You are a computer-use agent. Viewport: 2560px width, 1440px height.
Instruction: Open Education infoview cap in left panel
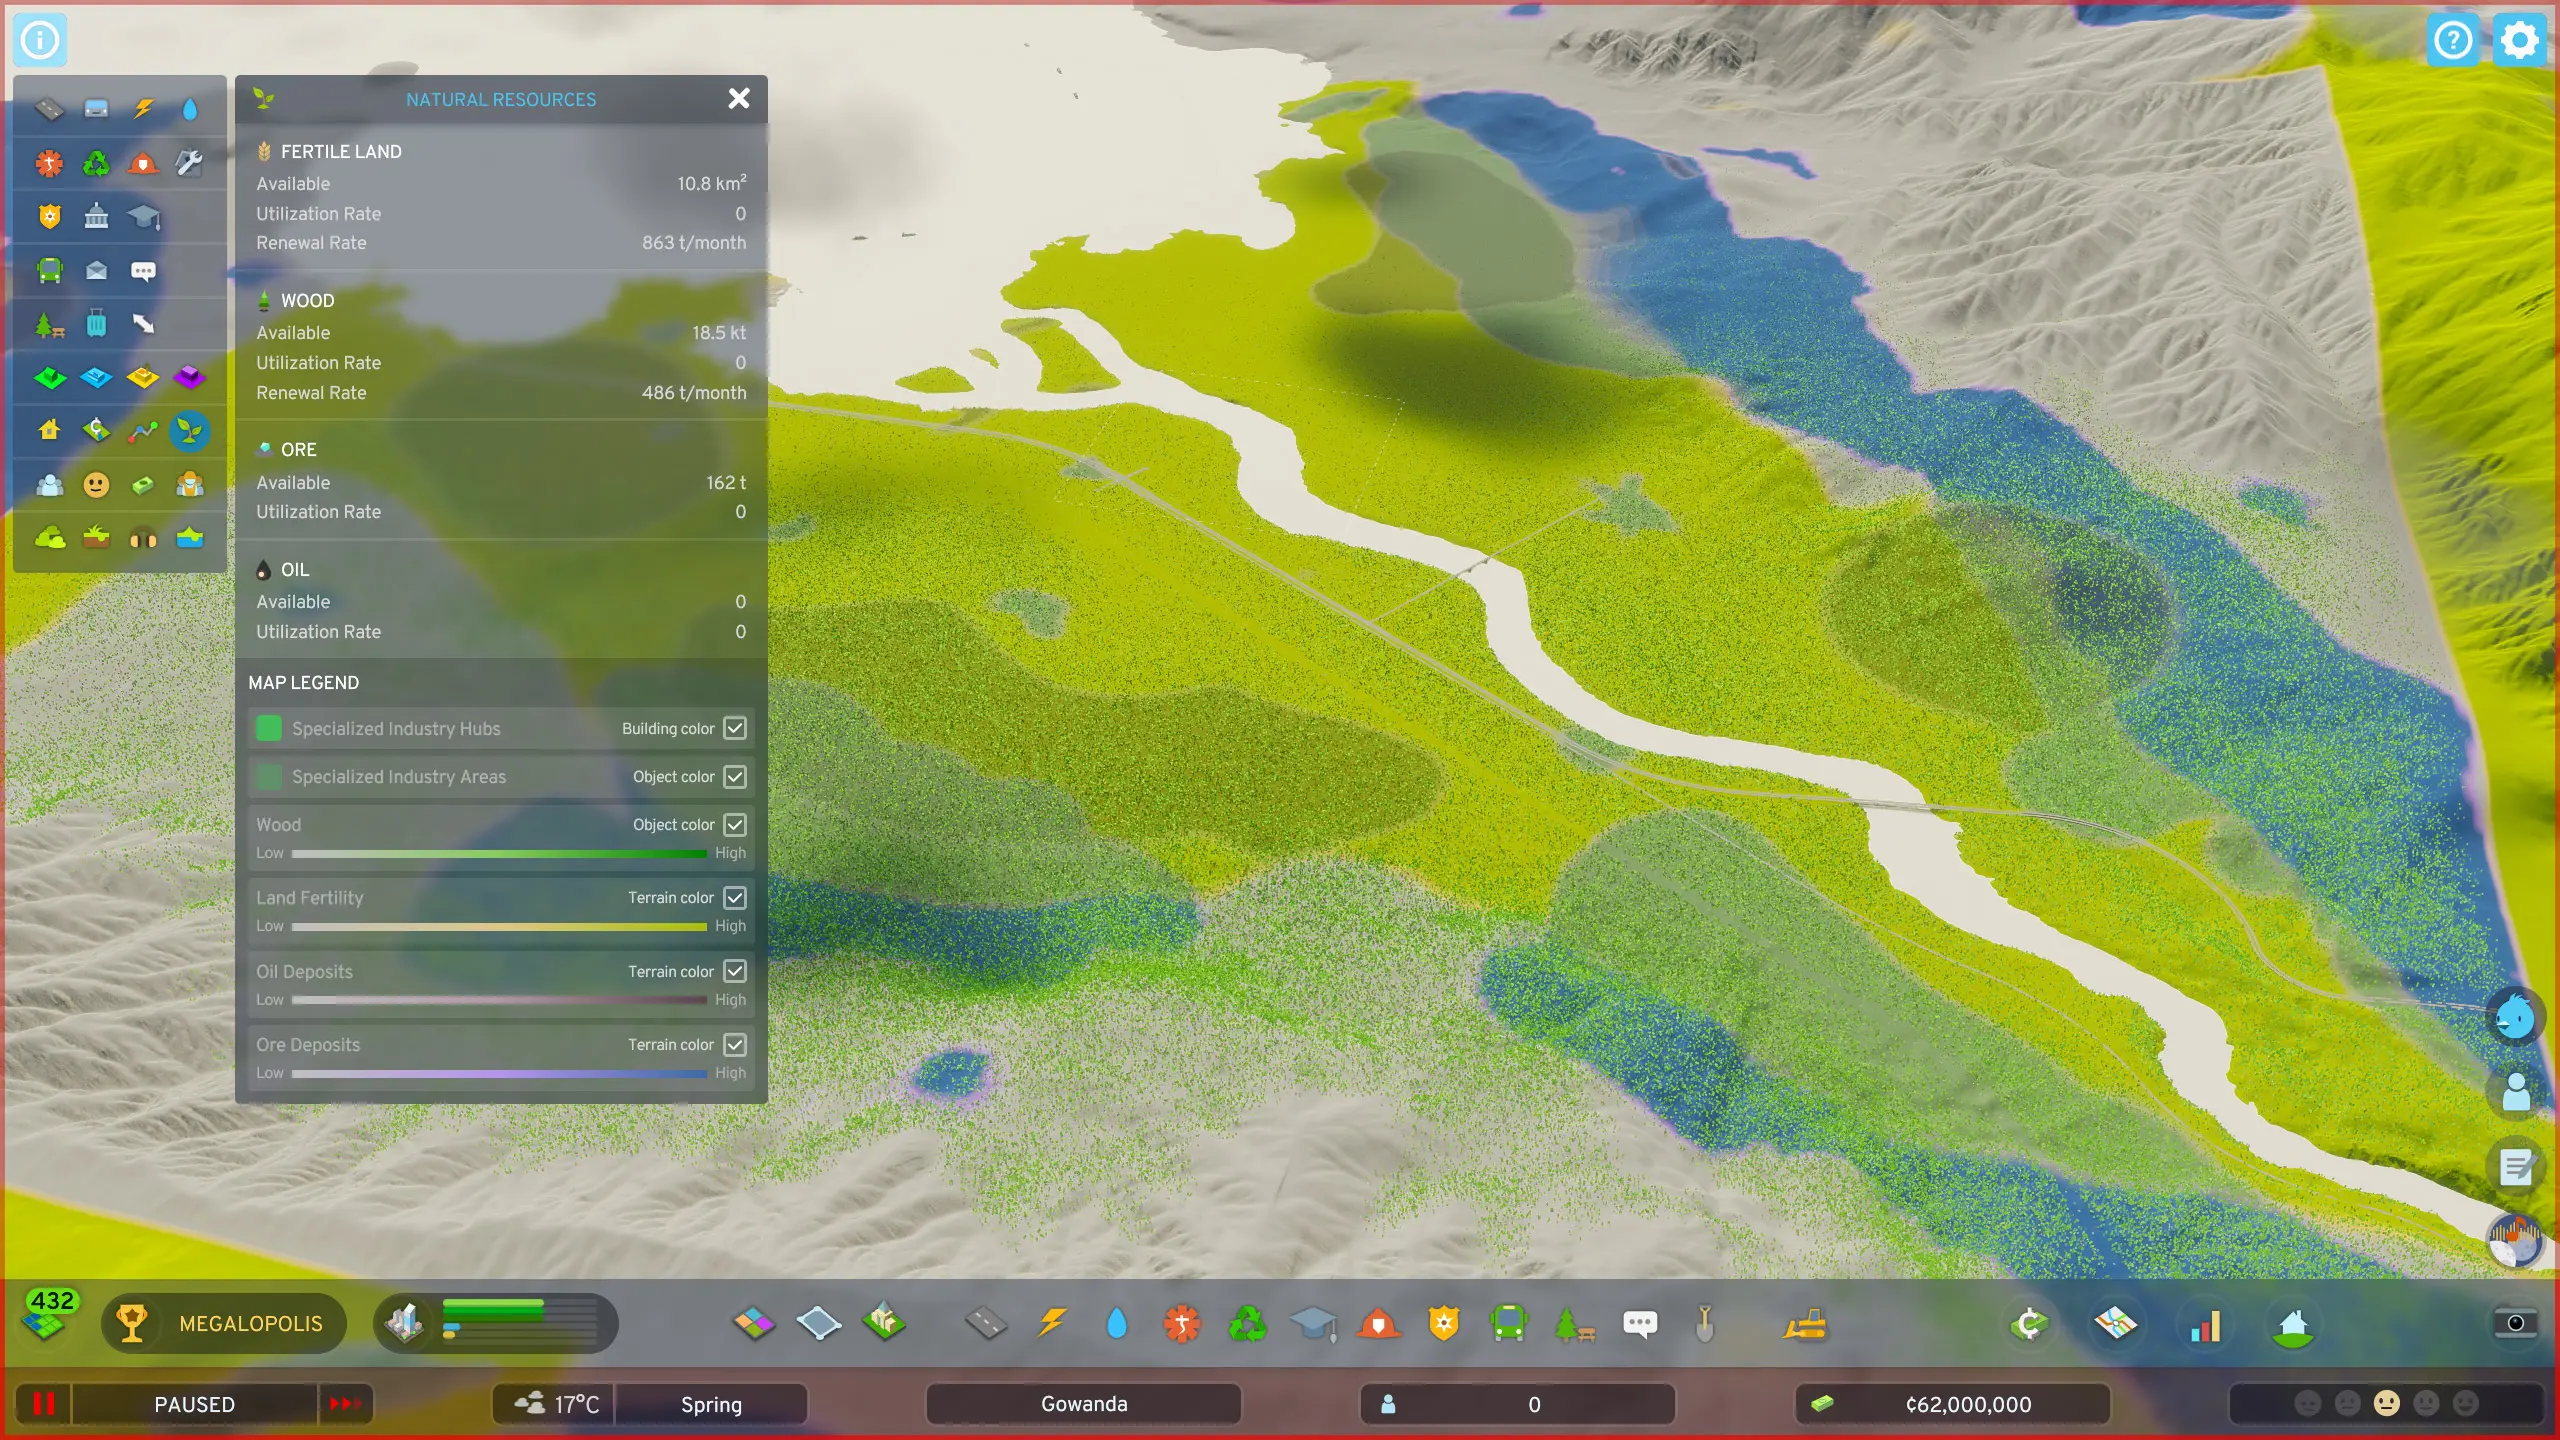point(143,216)
